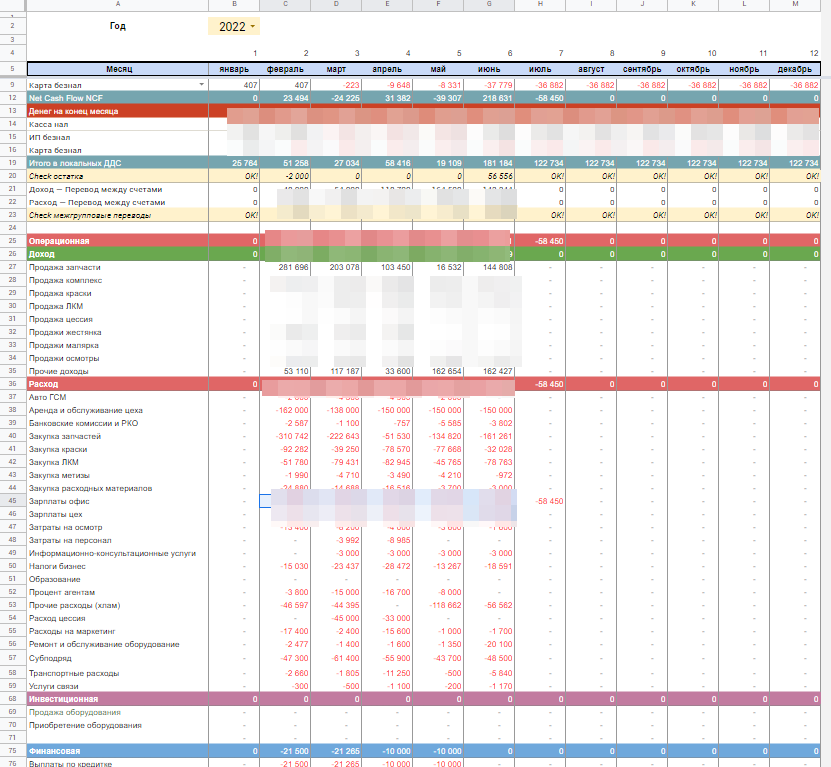Select Налоги бизнес апрель value -28 472

click(387, 566)
